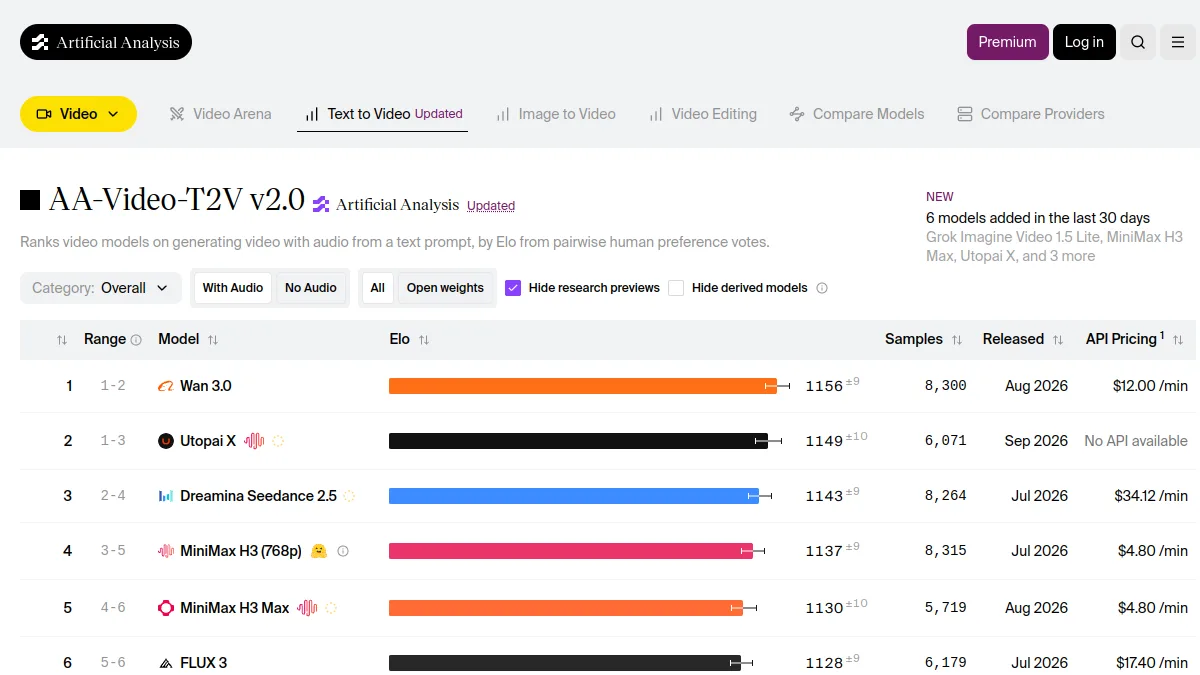This screenshot has width=1200, height=675.
Task: Click the pink Elo bar for MiniMax H3 (768p)
Action: [571, 551]
